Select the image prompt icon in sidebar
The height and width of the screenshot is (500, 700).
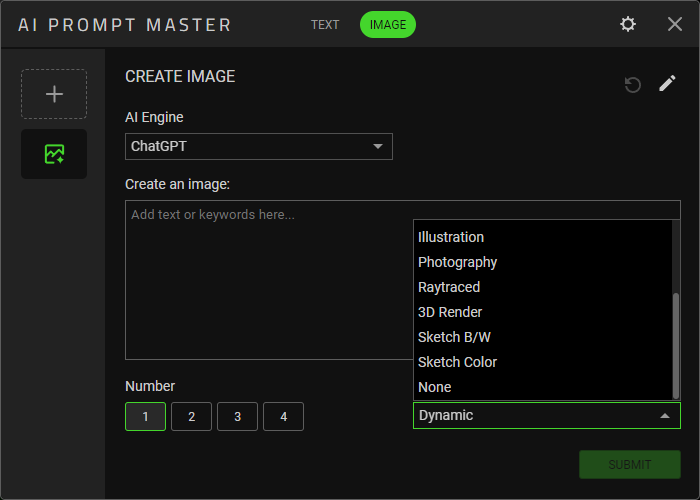point(54,154)
